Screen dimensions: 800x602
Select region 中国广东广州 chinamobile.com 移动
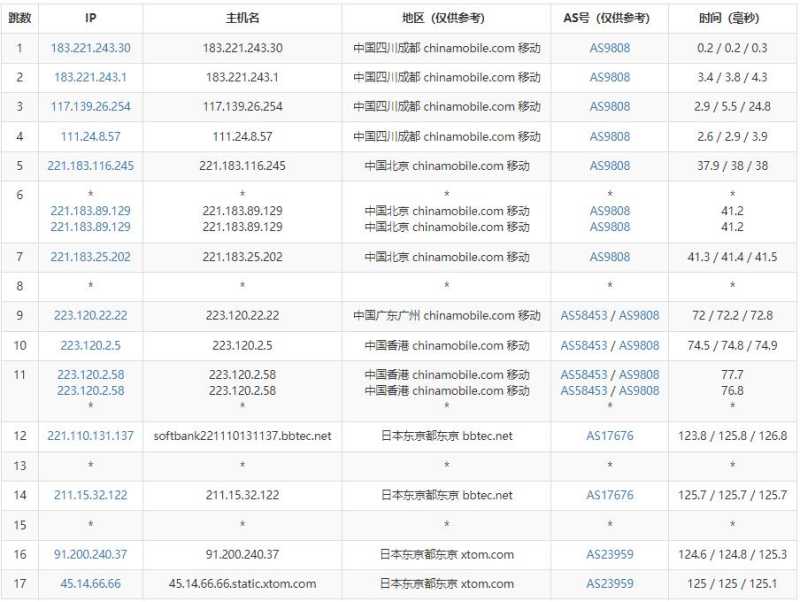[x=446, y=315]
